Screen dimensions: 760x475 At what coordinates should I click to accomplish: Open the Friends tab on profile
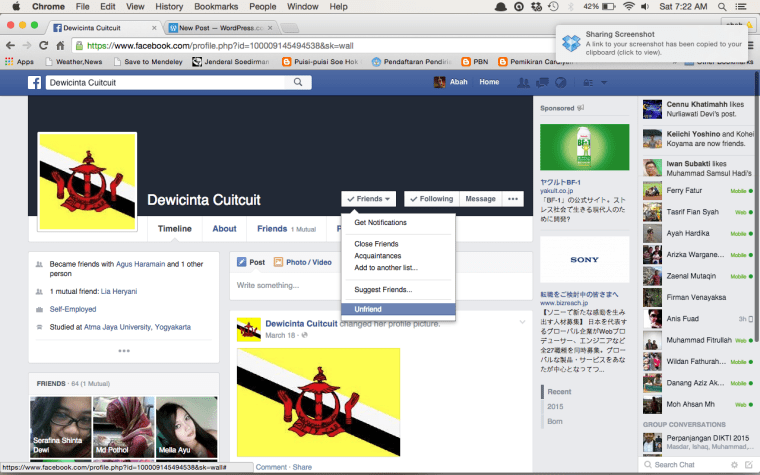[286, 229]
